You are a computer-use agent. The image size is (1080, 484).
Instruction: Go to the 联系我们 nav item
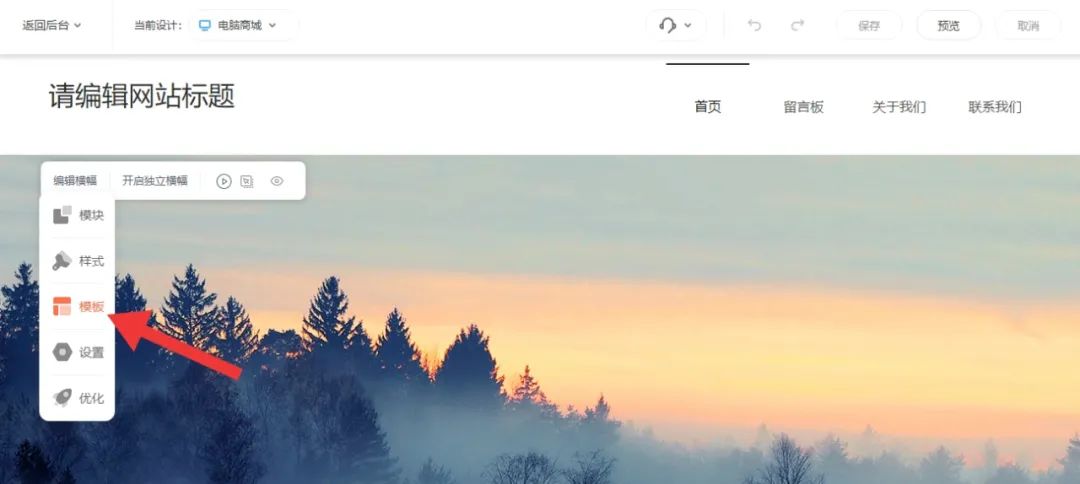(995, 107)
